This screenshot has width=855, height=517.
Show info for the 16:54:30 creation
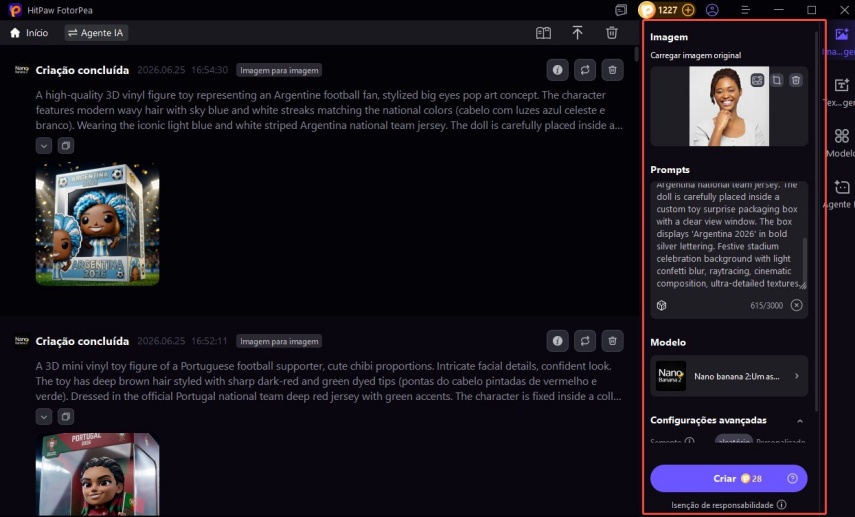pyautogui.click(x=557, y=70)
